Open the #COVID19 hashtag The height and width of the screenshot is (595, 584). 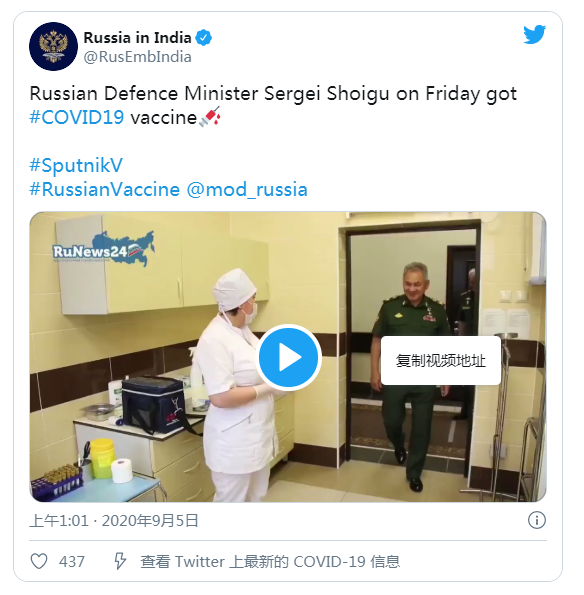(77, 117)
